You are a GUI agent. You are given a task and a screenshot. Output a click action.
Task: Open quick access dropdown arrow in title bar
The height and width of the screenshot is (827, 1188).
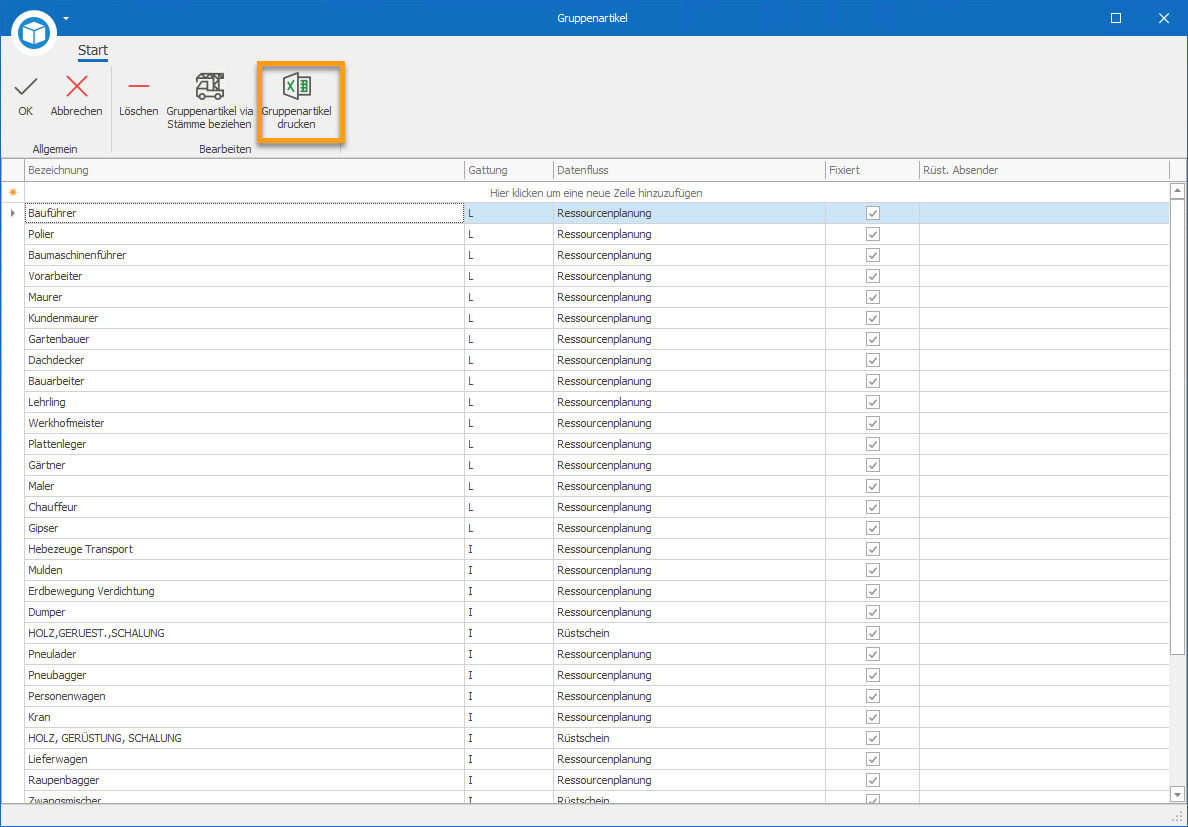[x=66, y=17]
